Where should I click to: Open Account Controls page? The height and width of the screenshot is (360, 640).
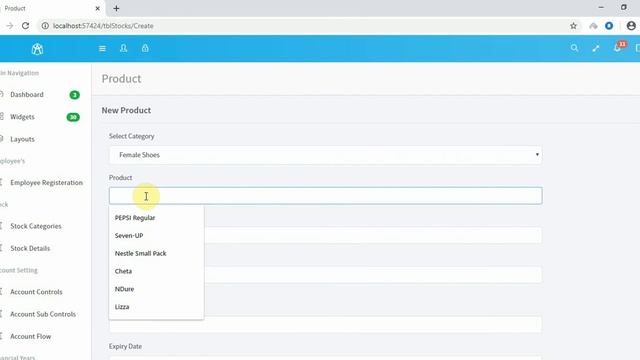pos(36,292)
